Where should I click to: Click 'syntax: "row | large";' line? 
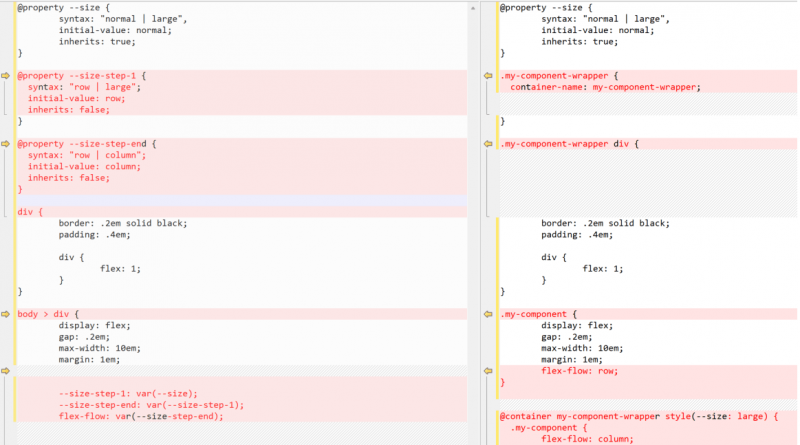tap(84, 87)
